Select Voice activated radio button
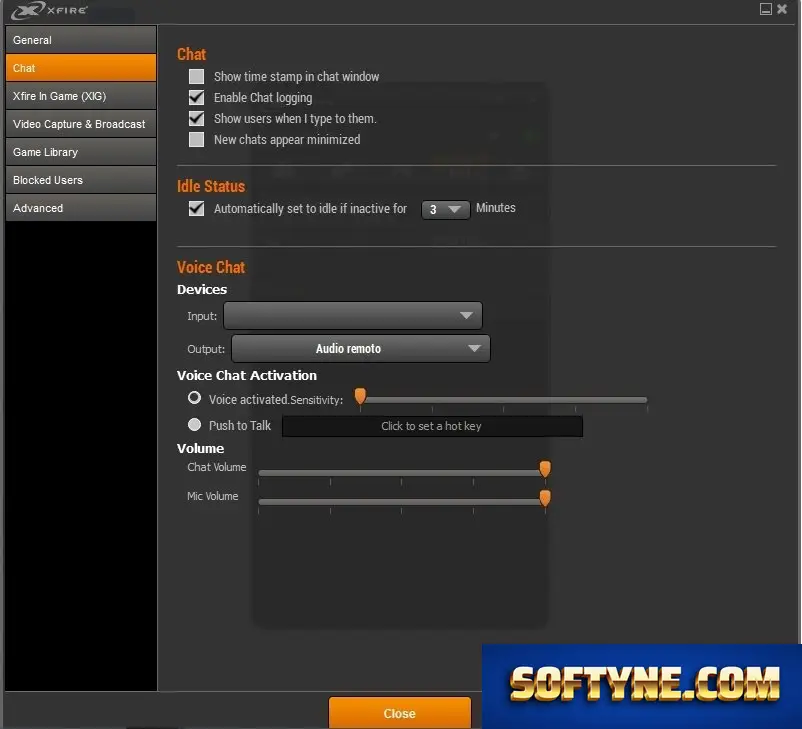 194,398
